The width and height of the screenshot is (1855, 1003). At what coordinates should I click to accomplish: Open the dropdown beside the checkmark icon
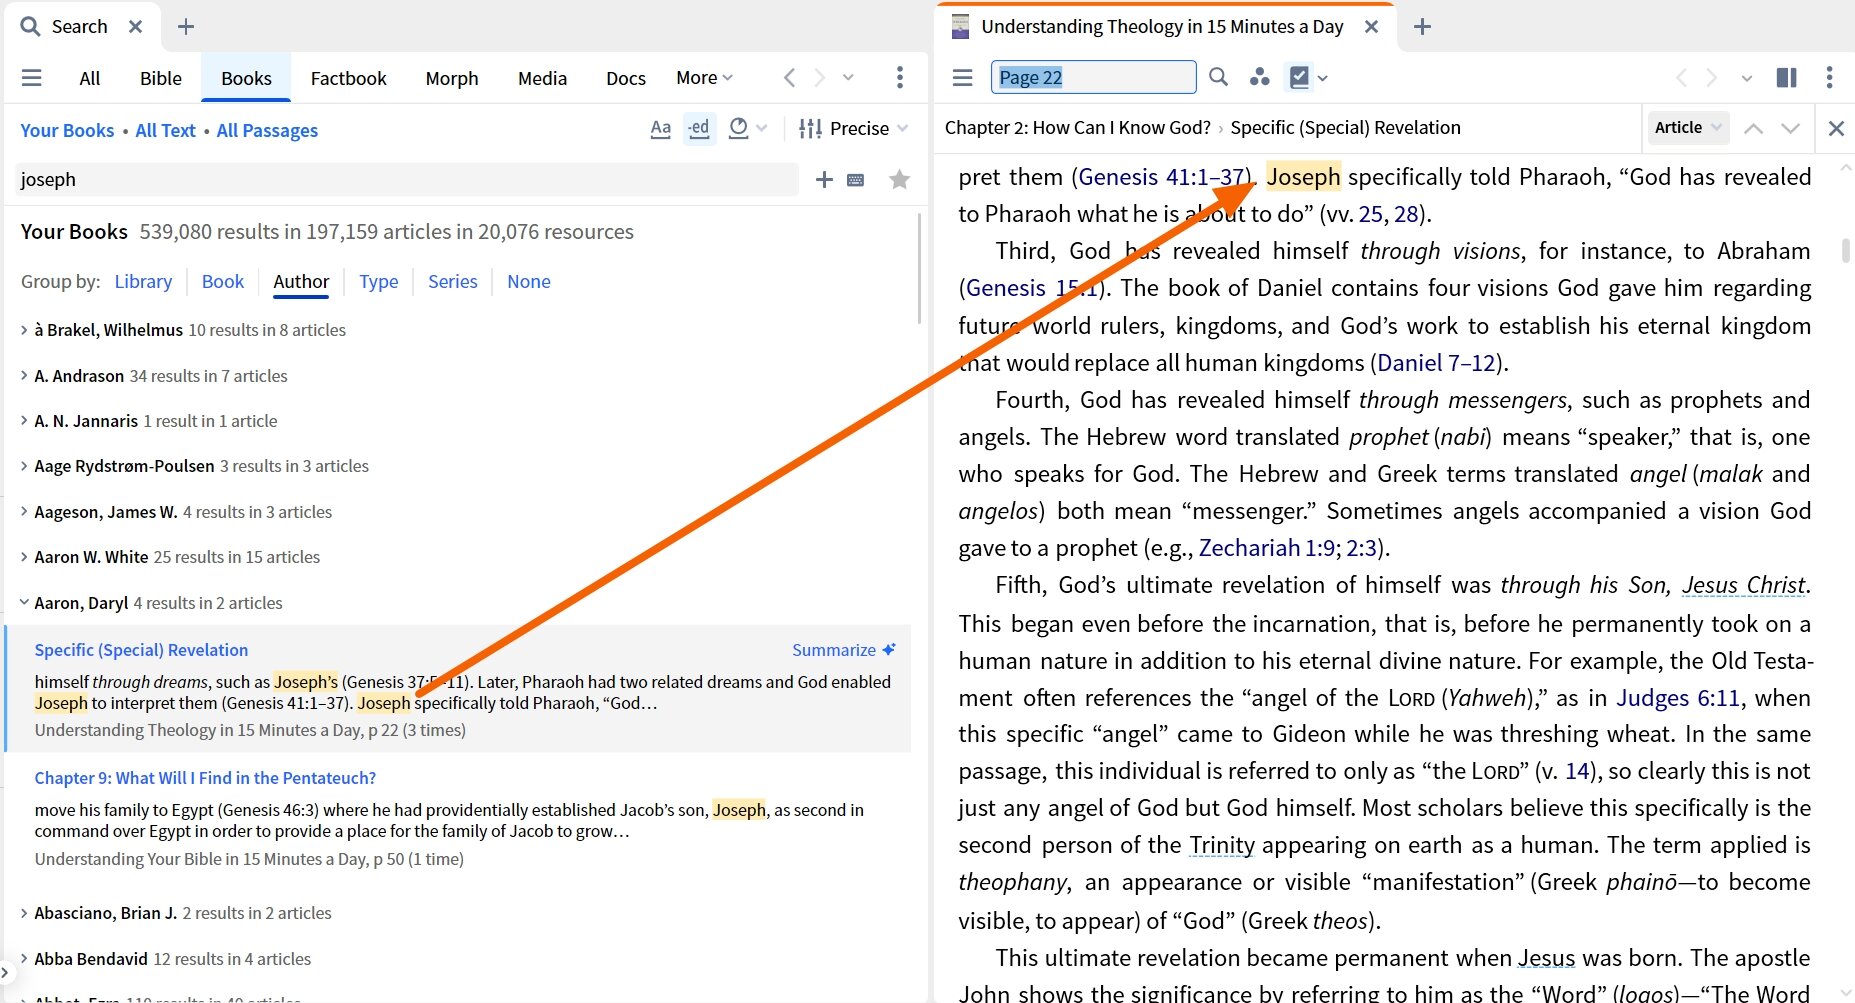(x=1323, y=78)
